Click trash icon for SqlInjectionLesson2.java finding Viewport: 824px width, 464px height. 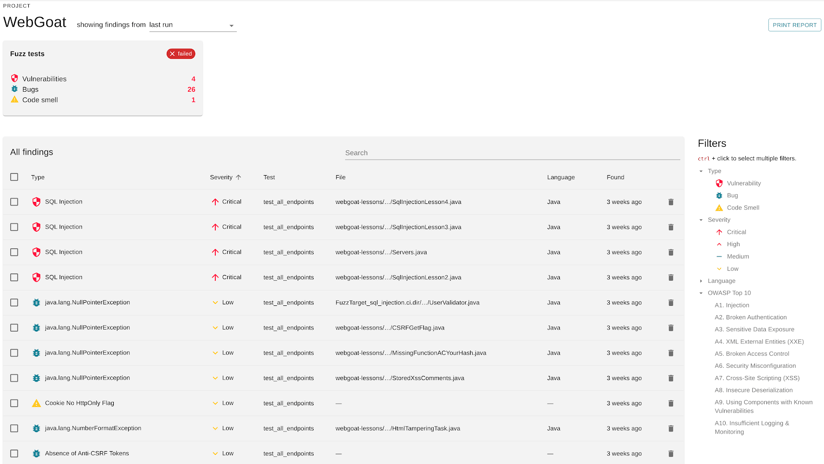[671, 277]
